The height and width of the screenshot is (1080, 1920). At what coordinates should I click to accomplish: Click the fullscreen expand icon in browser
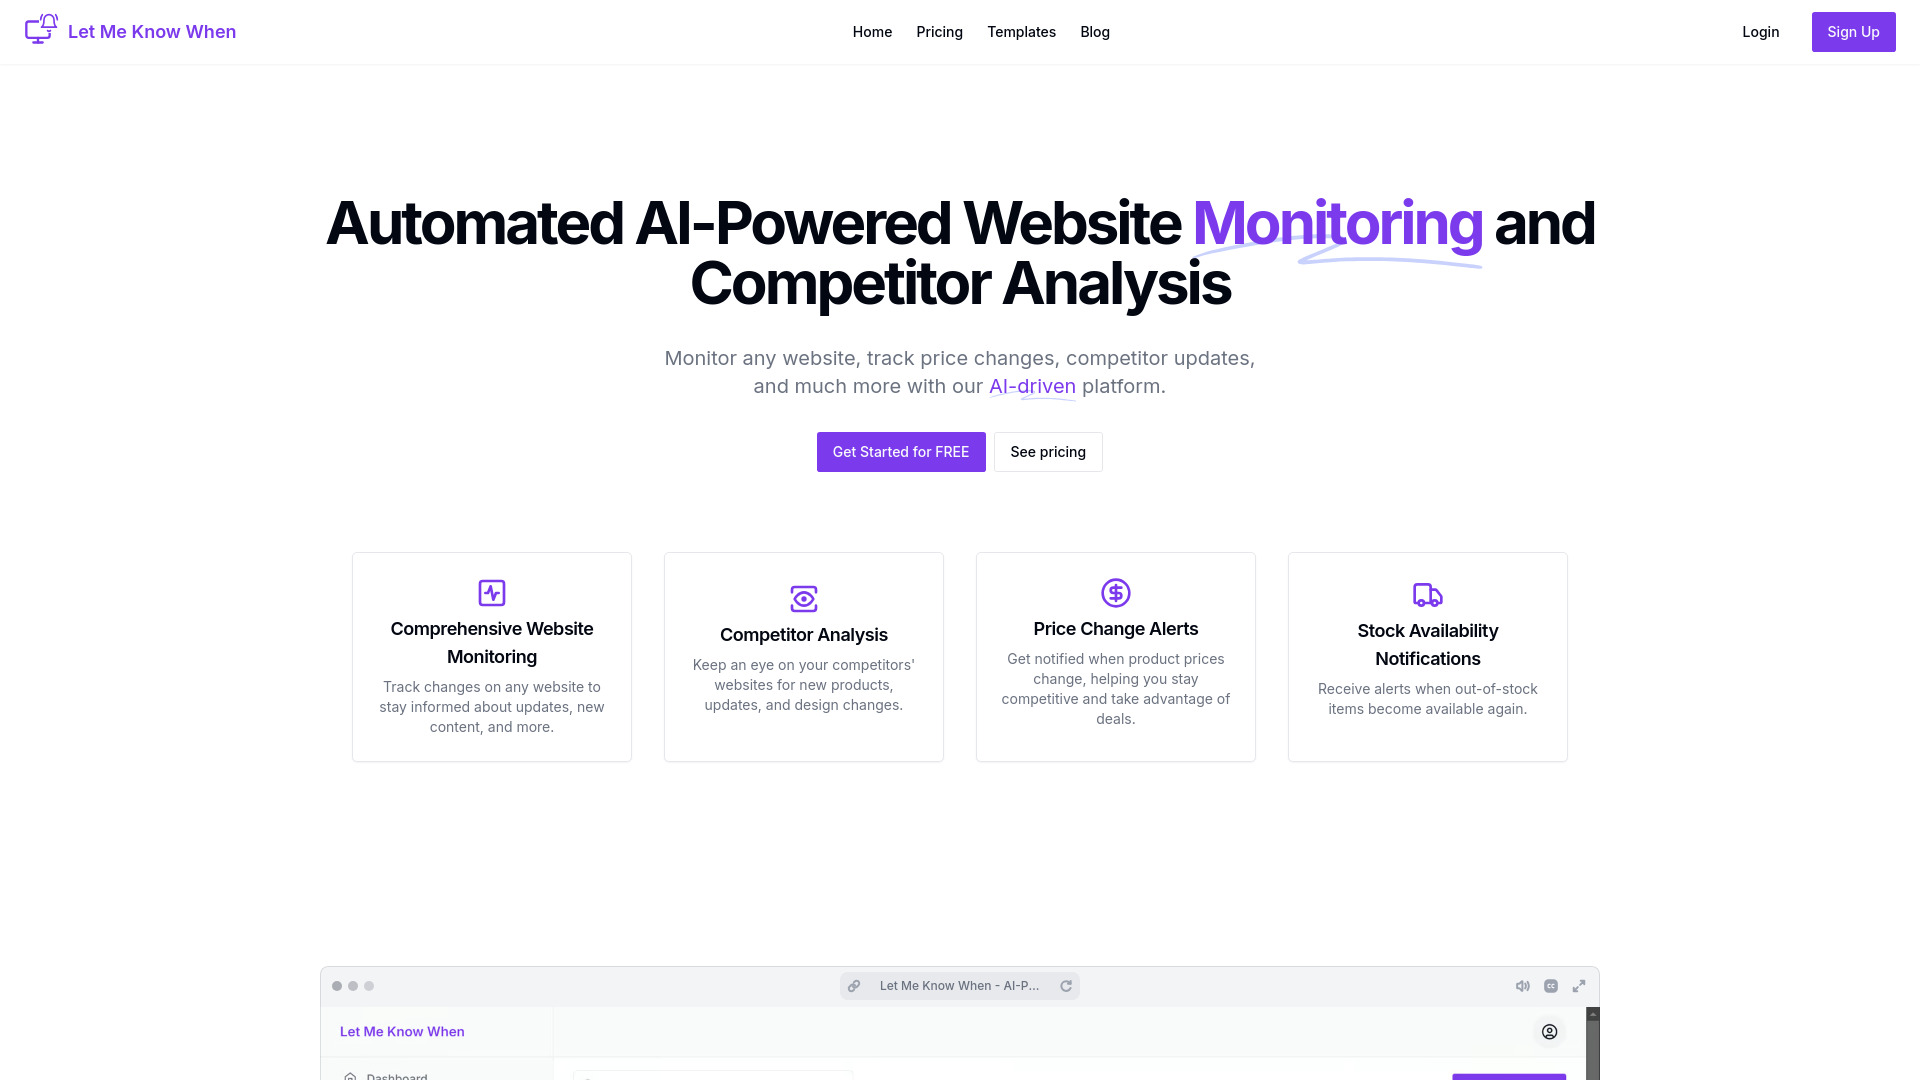[x=1578, y=985]
